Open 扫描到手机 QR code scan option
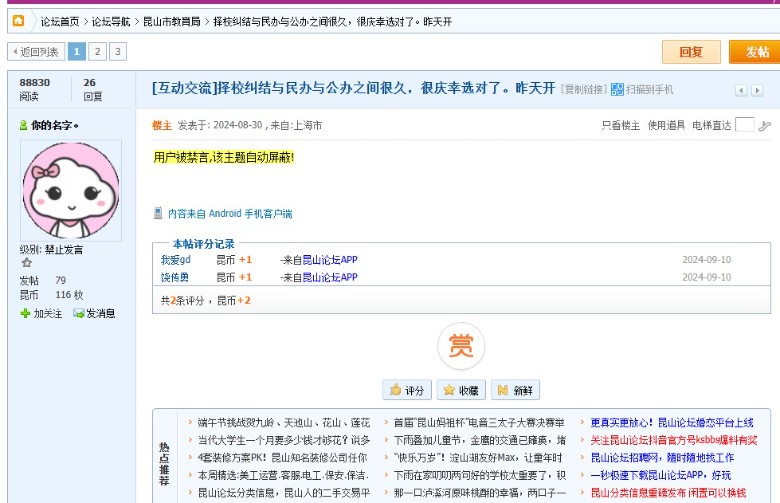The height and width of the screenshot is (503, 780). 642,89
